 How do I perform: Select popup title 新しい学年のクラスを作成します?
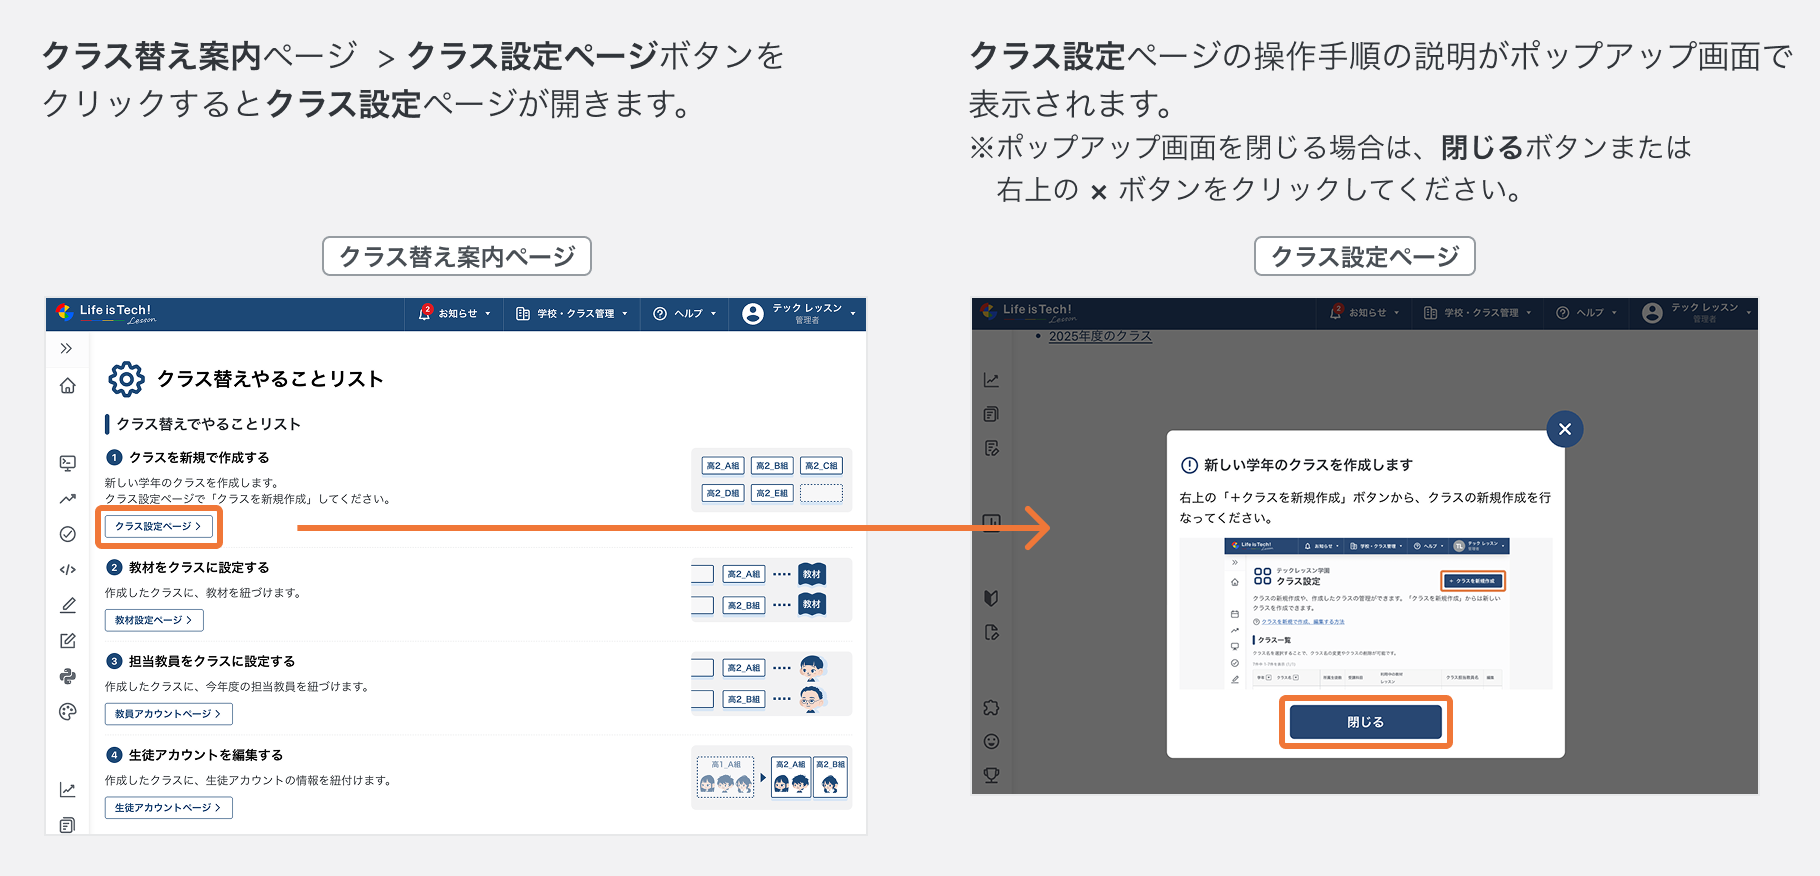[1308, 465]
